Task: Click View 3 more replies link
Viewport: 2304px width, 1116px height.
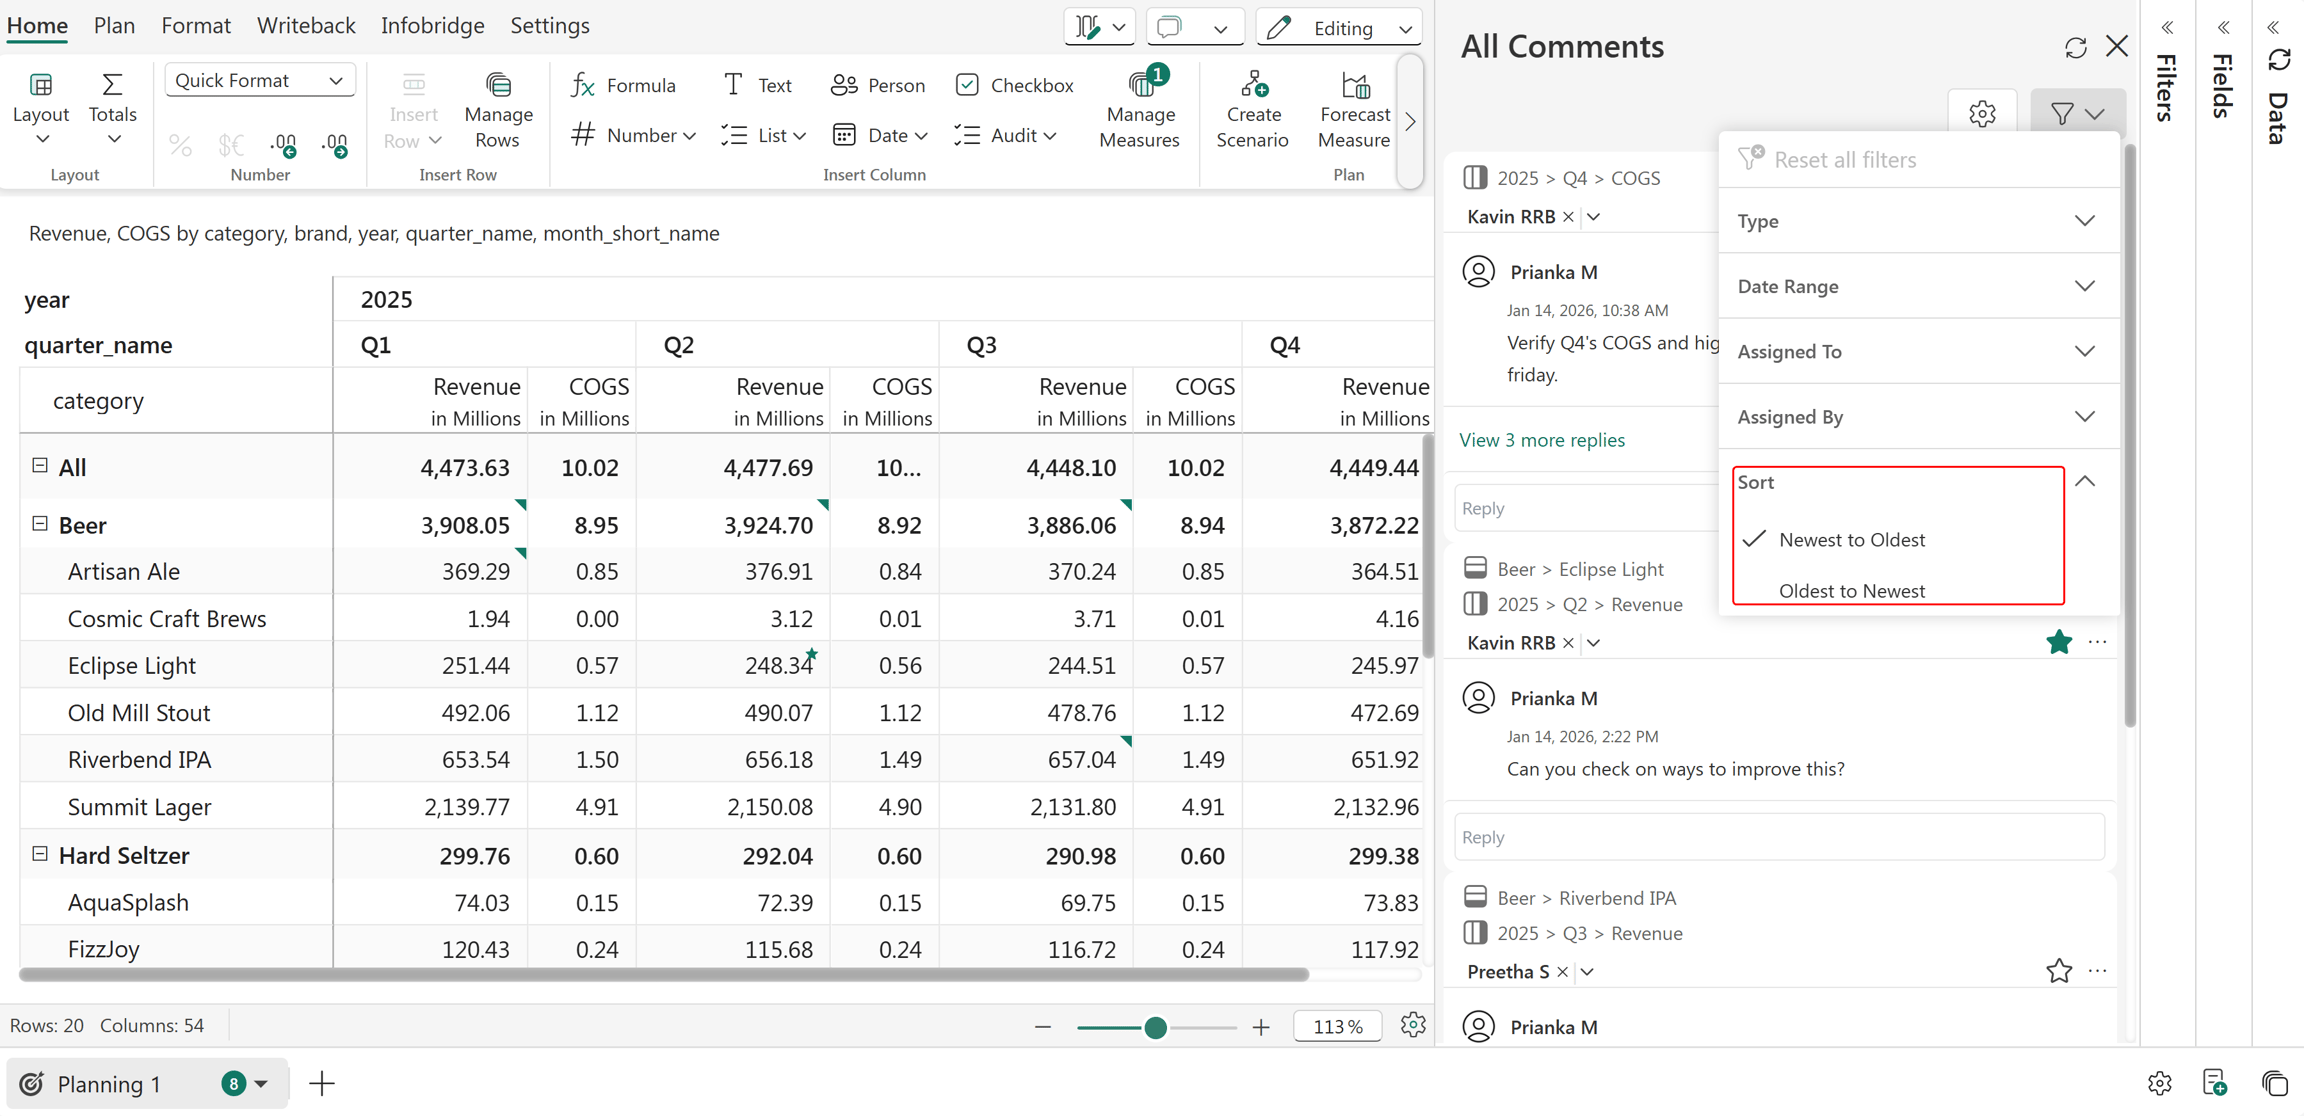Action: tap(1541, 440)
